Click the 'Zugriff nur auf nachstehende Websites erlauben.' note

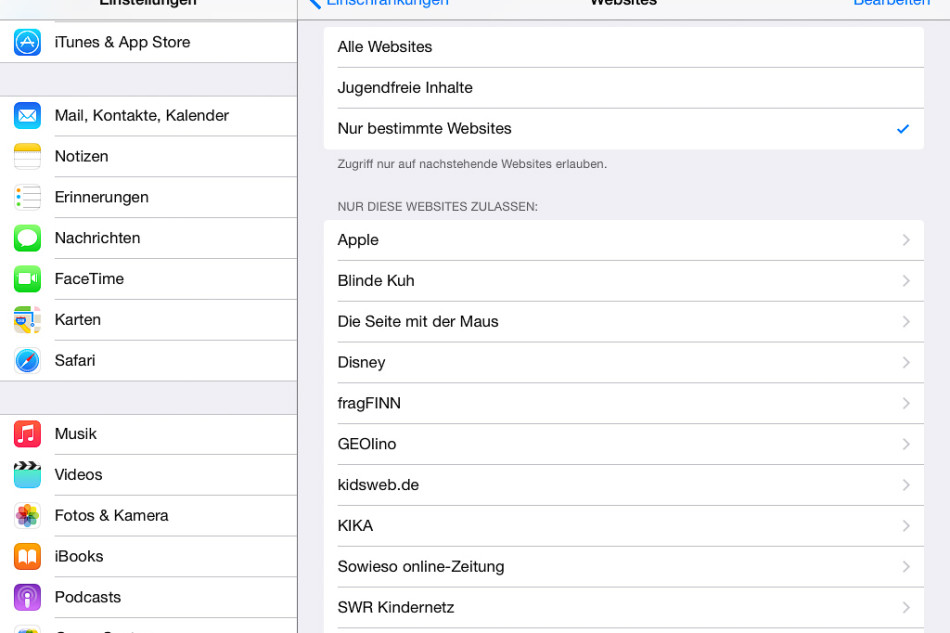(x=472, y=164)
